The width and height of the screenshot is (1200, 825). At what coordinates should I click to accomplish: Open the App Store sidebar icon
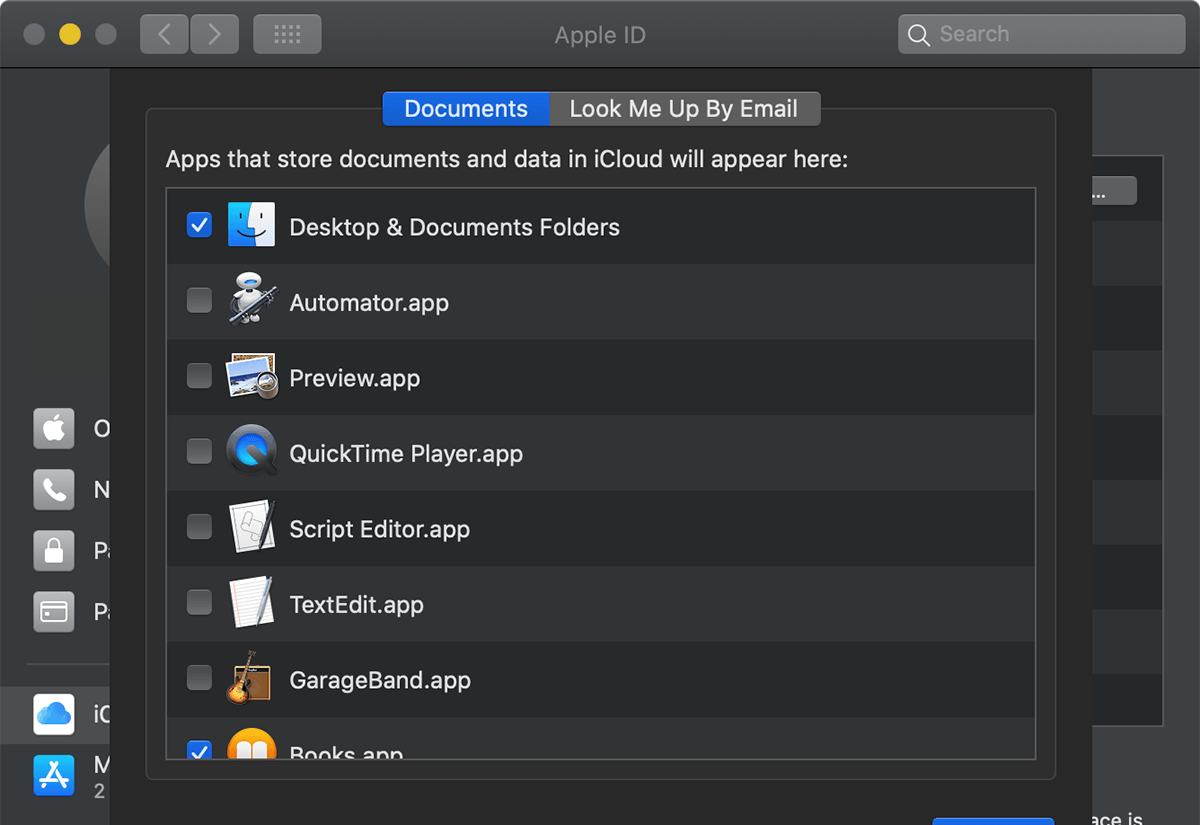[54, 775]
